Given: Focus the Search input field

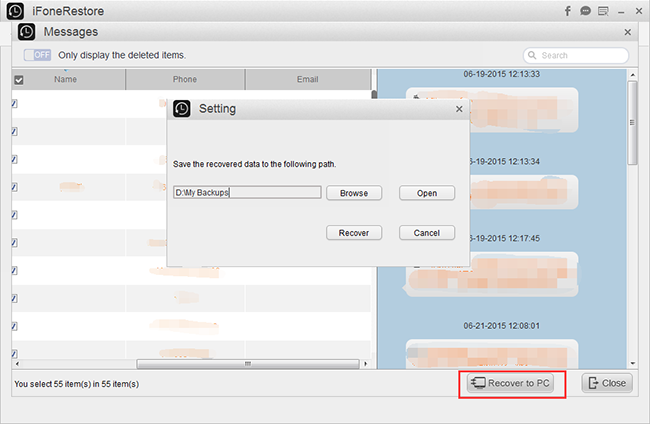Looking at the screenshot, I should (x=576, y=55).
